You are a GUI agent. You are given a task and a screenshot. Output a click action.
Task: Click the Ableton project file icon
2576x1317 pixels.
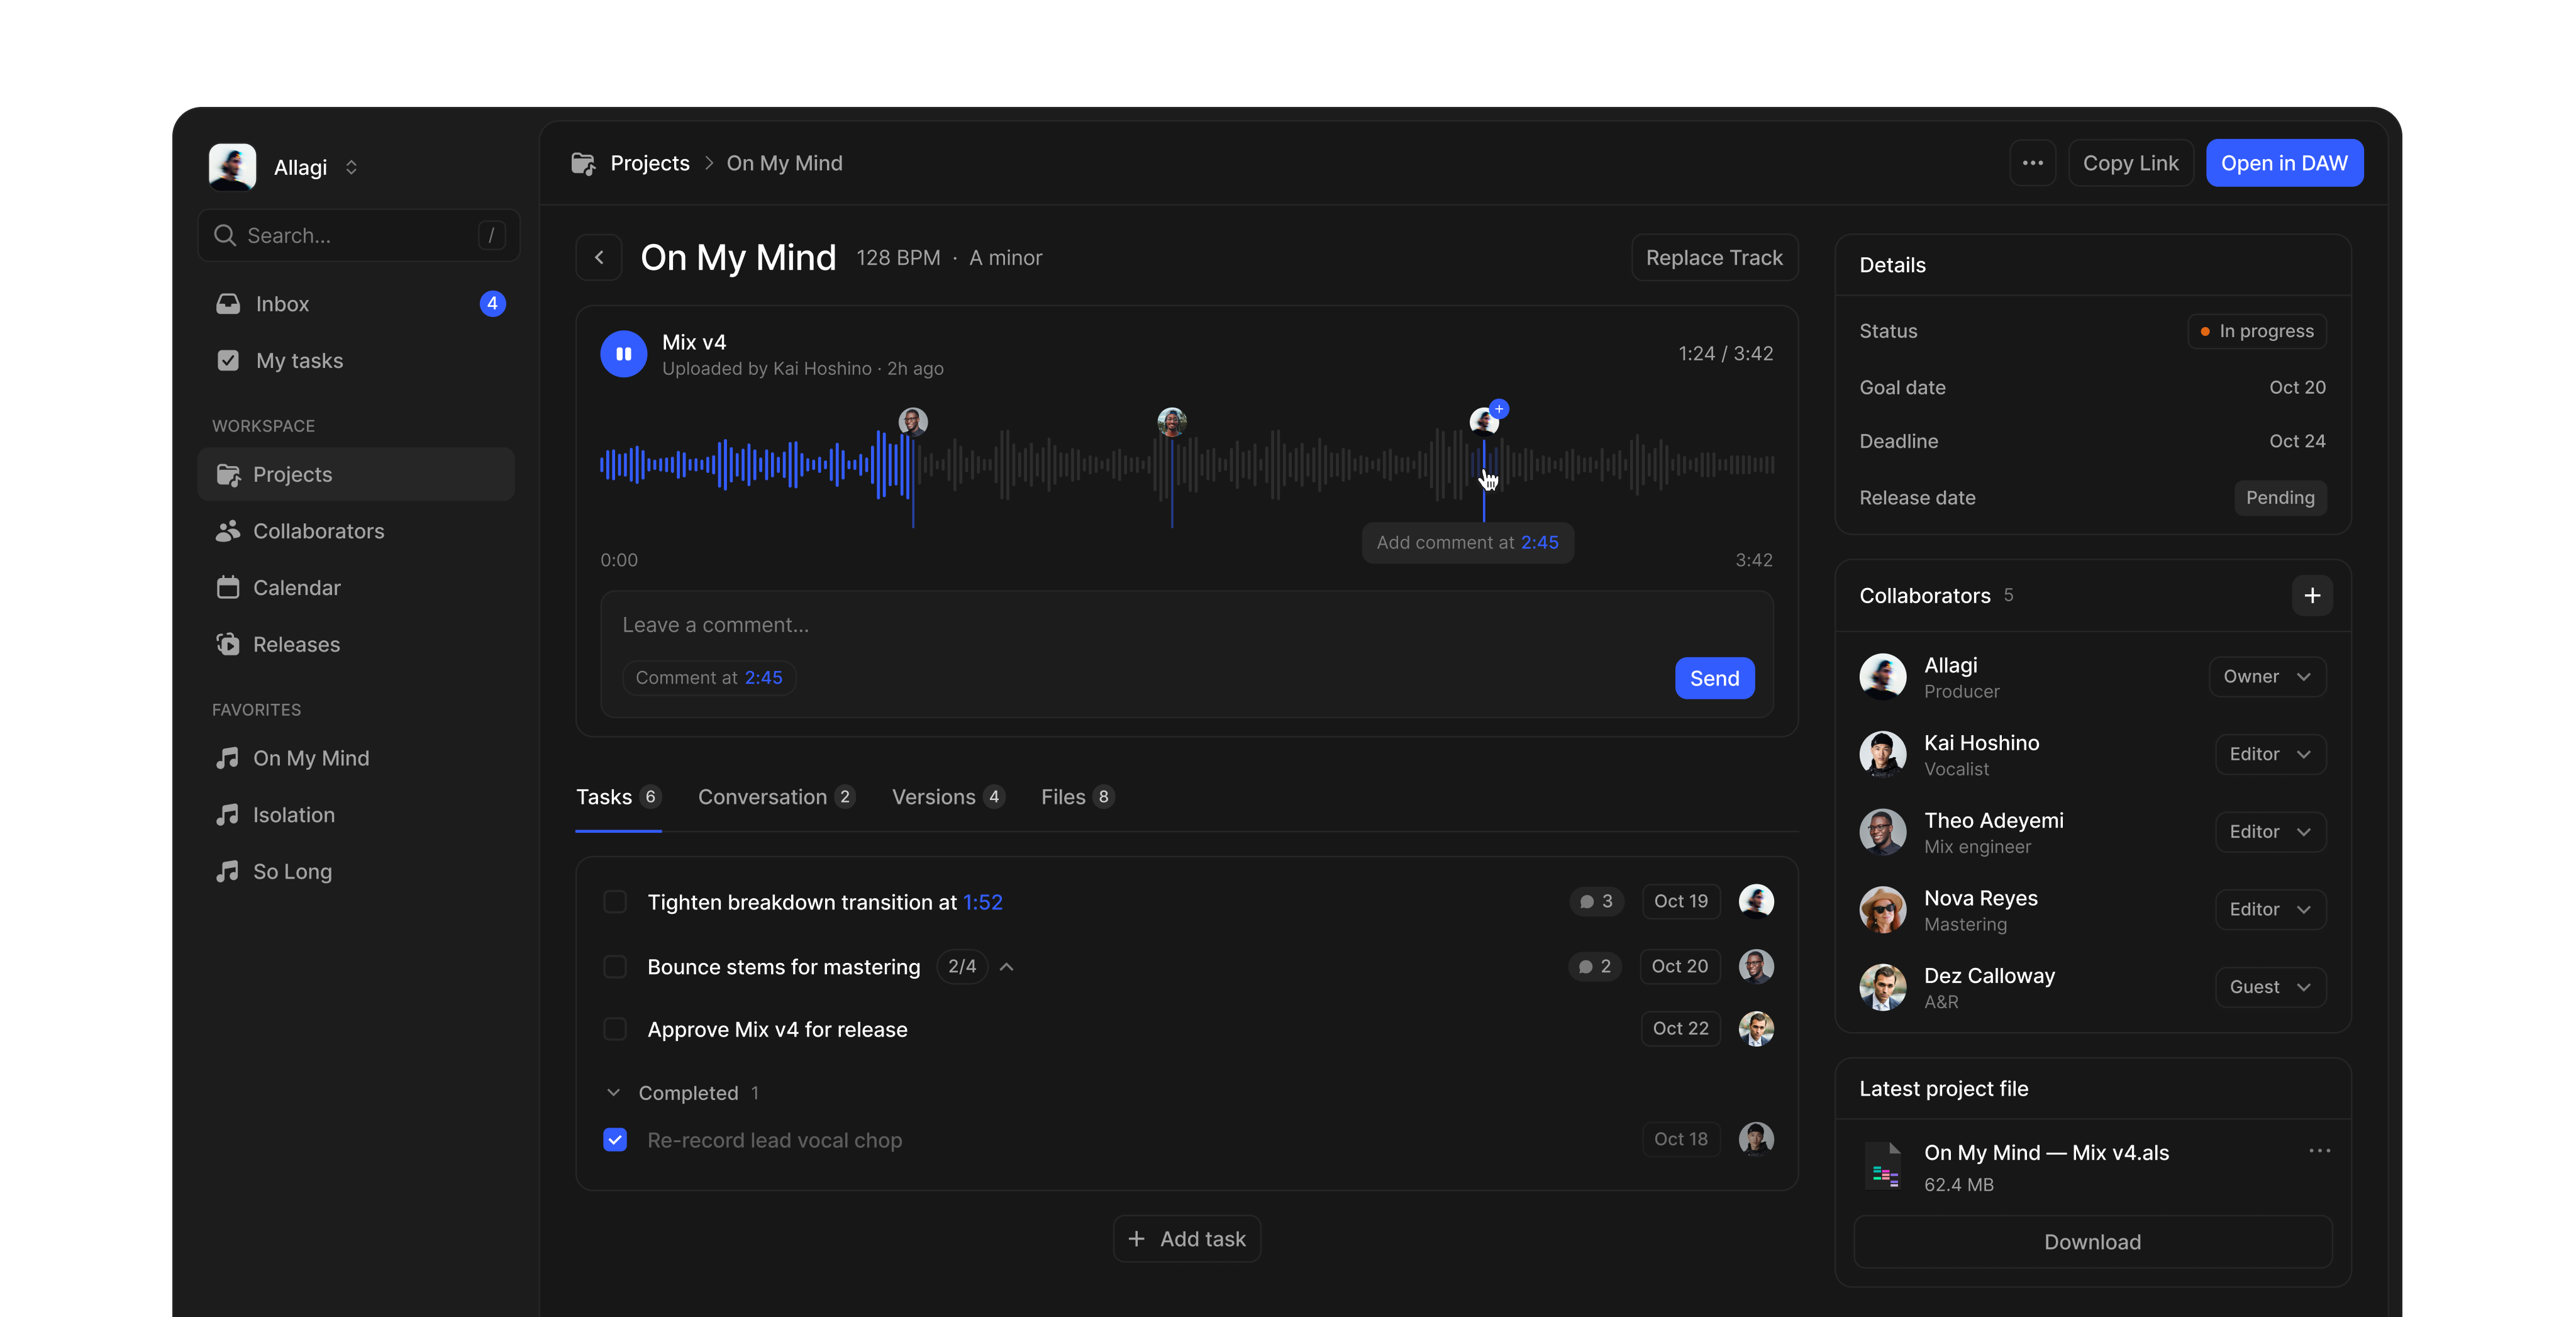1884,1167
